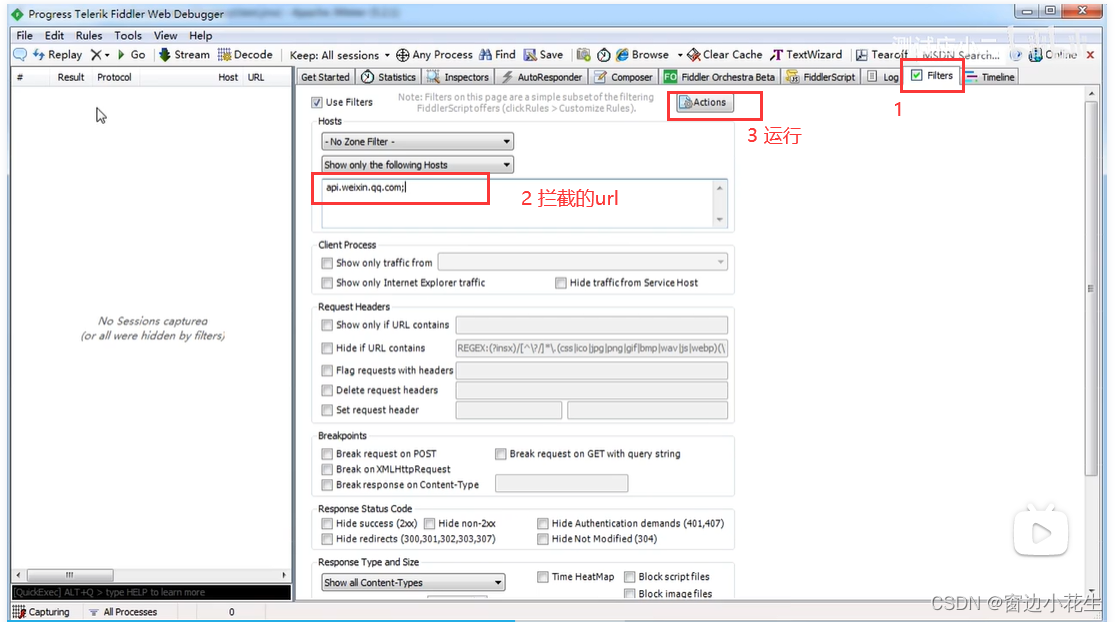Click the timer clock toolbar icon
1118x622 pixels.
(x=603, y=55)
